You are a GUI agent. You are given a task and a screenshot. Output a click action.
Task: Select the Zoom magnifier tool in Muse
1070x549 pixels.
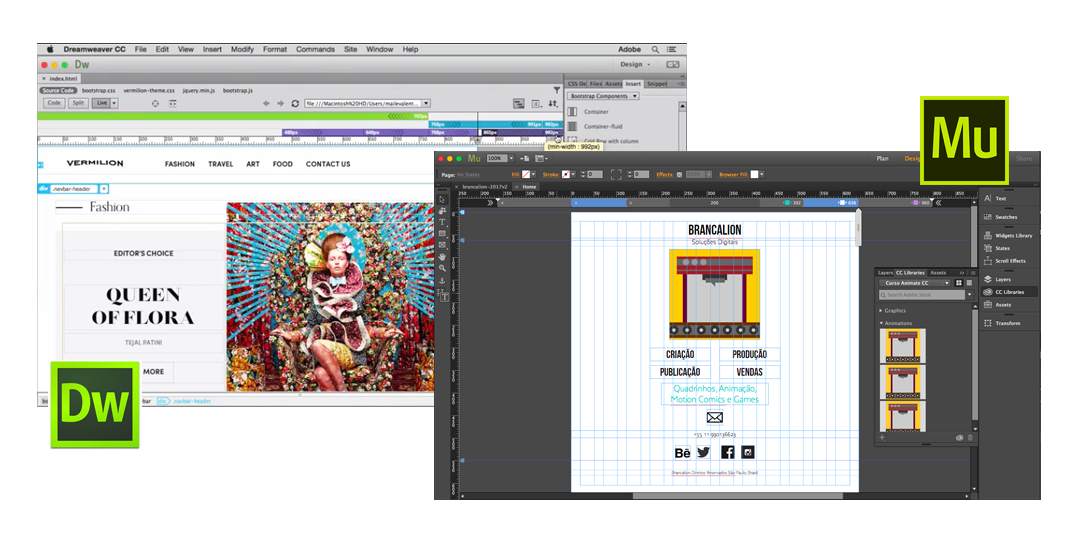(442, 268)
